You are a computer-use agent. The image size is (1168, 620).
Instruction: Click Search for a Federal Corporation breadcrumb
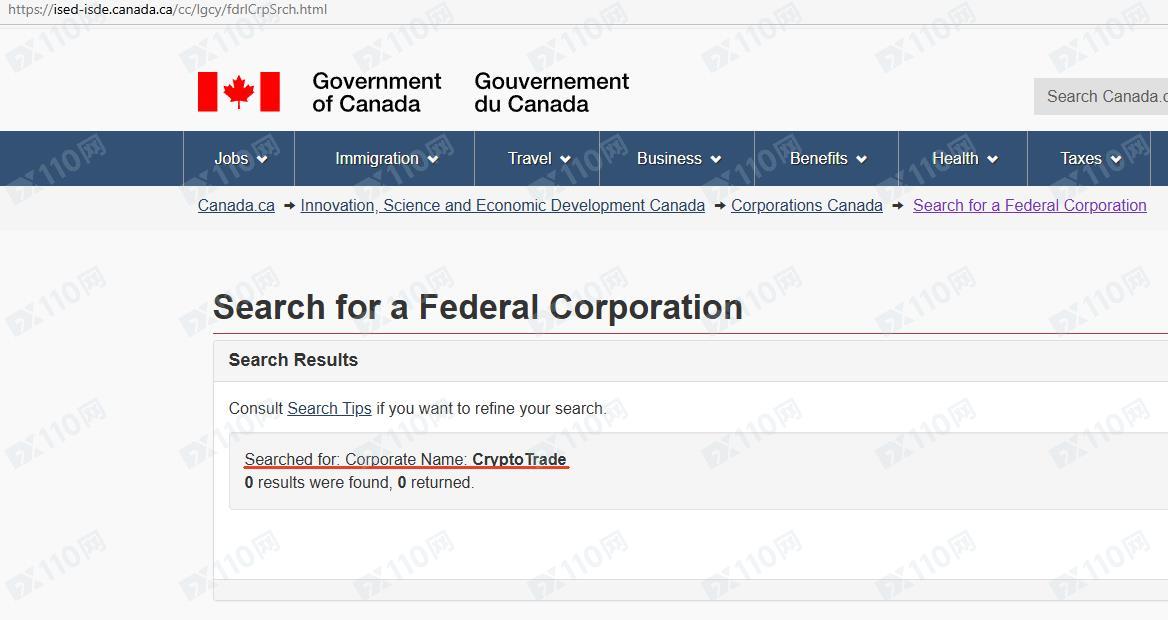tap(1029, 206)
